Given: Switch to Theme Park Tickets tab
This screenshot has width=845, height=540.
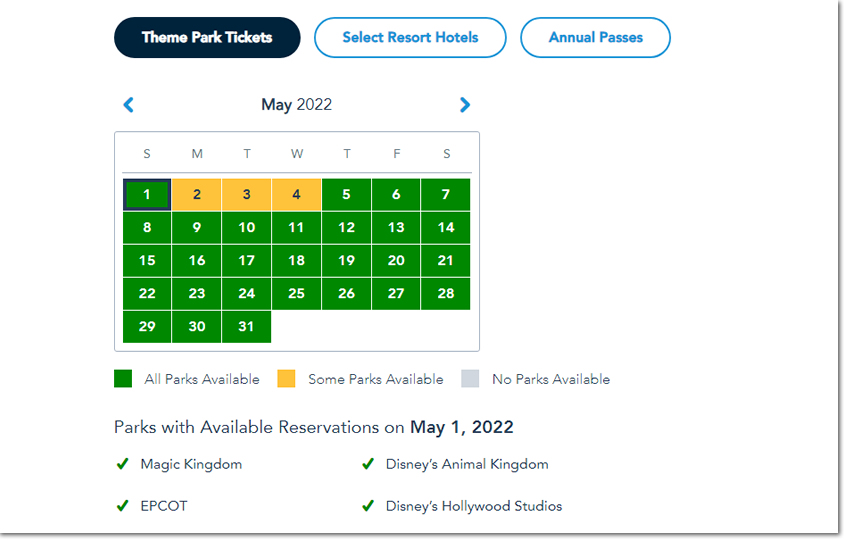Looking at the screenshot, I should pyautogui.click(x=207, y=37).
